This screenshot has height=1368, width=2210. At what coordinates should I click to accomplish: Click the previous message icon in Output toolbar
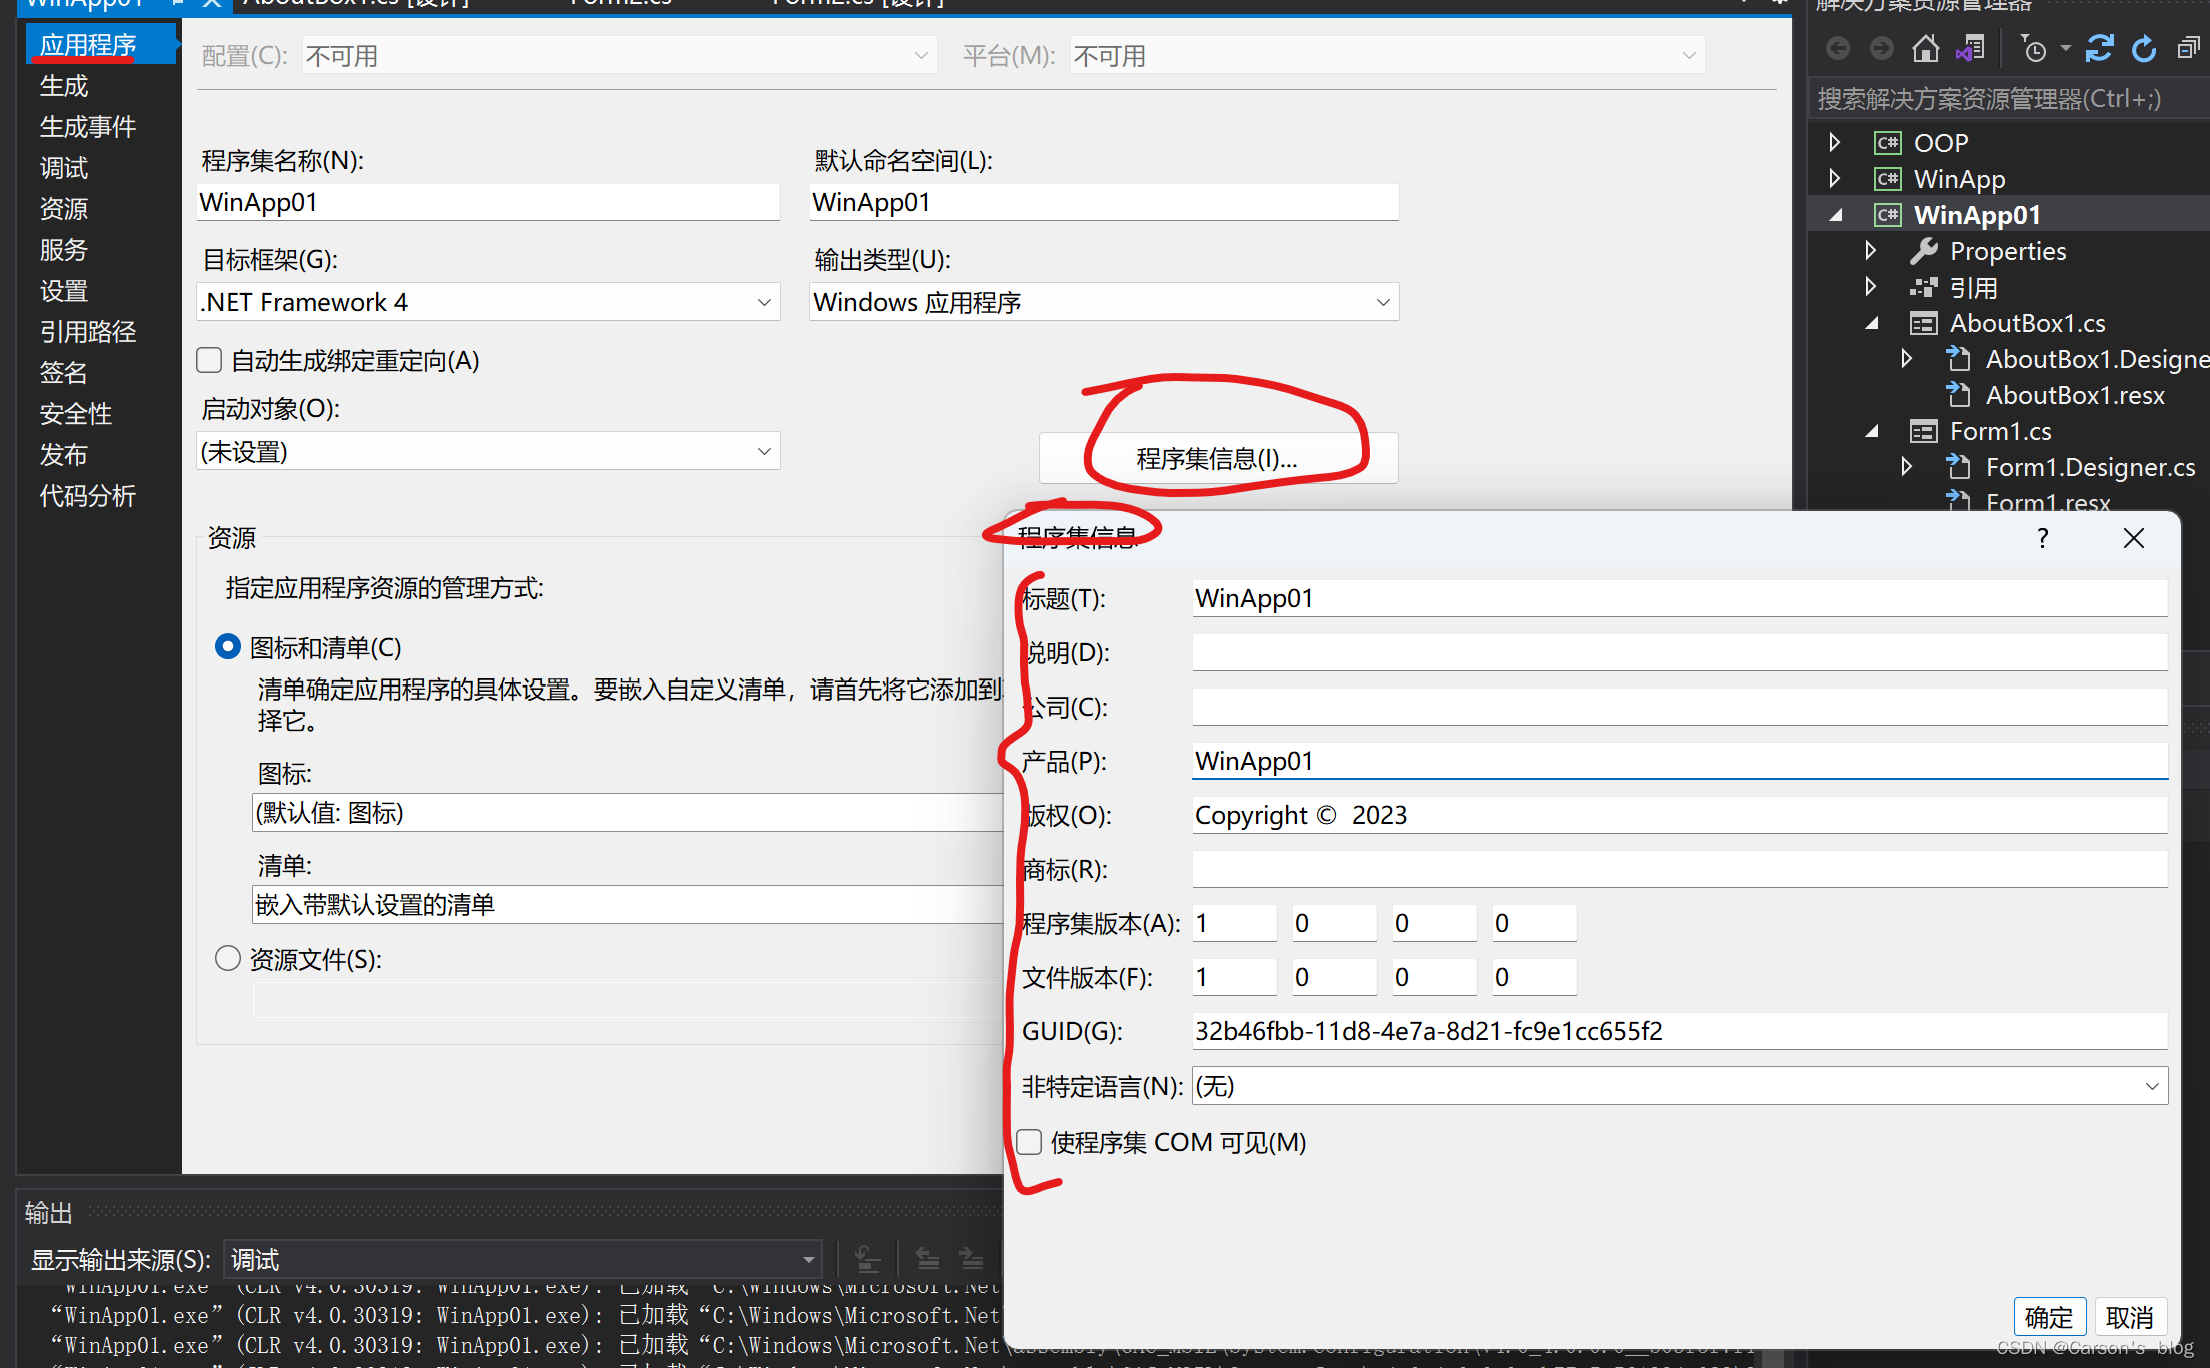point(927,1259)
